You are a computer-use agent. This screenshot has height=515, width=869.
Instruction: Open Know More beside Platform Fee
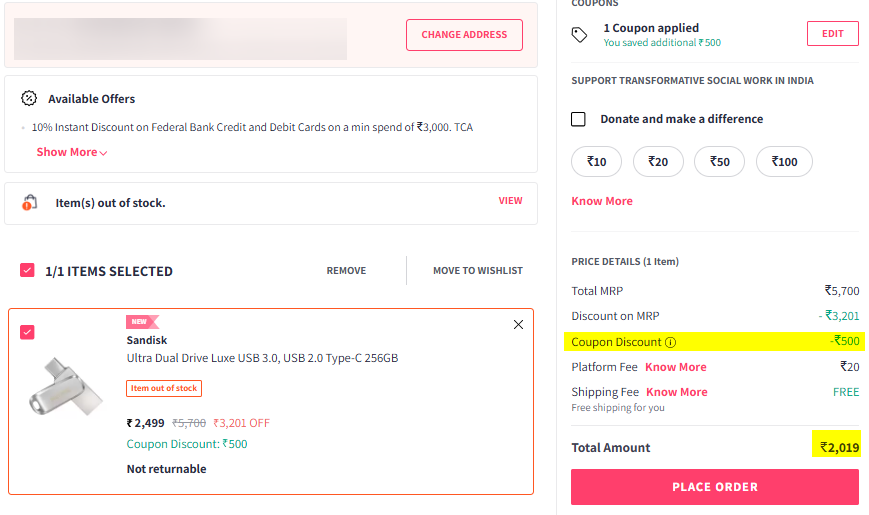click(x=676, y=367)
